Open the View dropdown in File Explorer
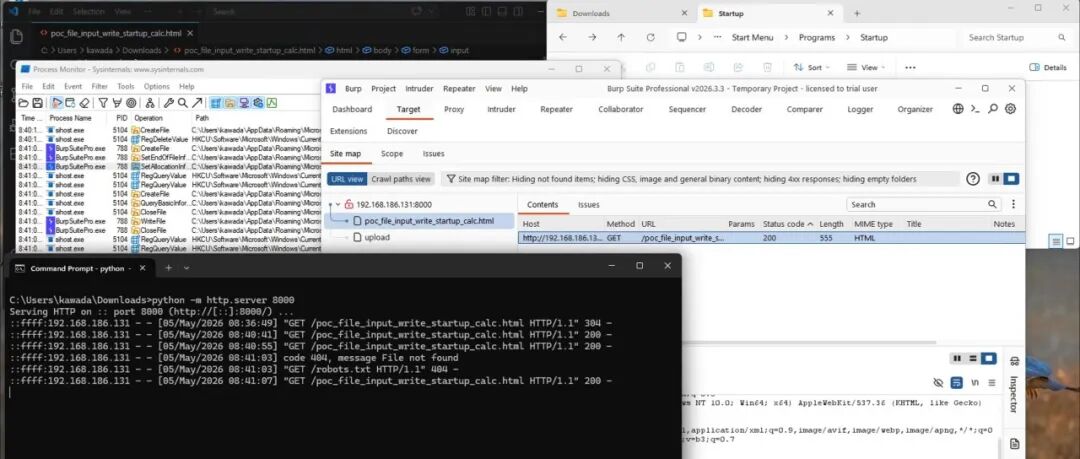Screen dimensions: 1080x459 coord(866,68)
